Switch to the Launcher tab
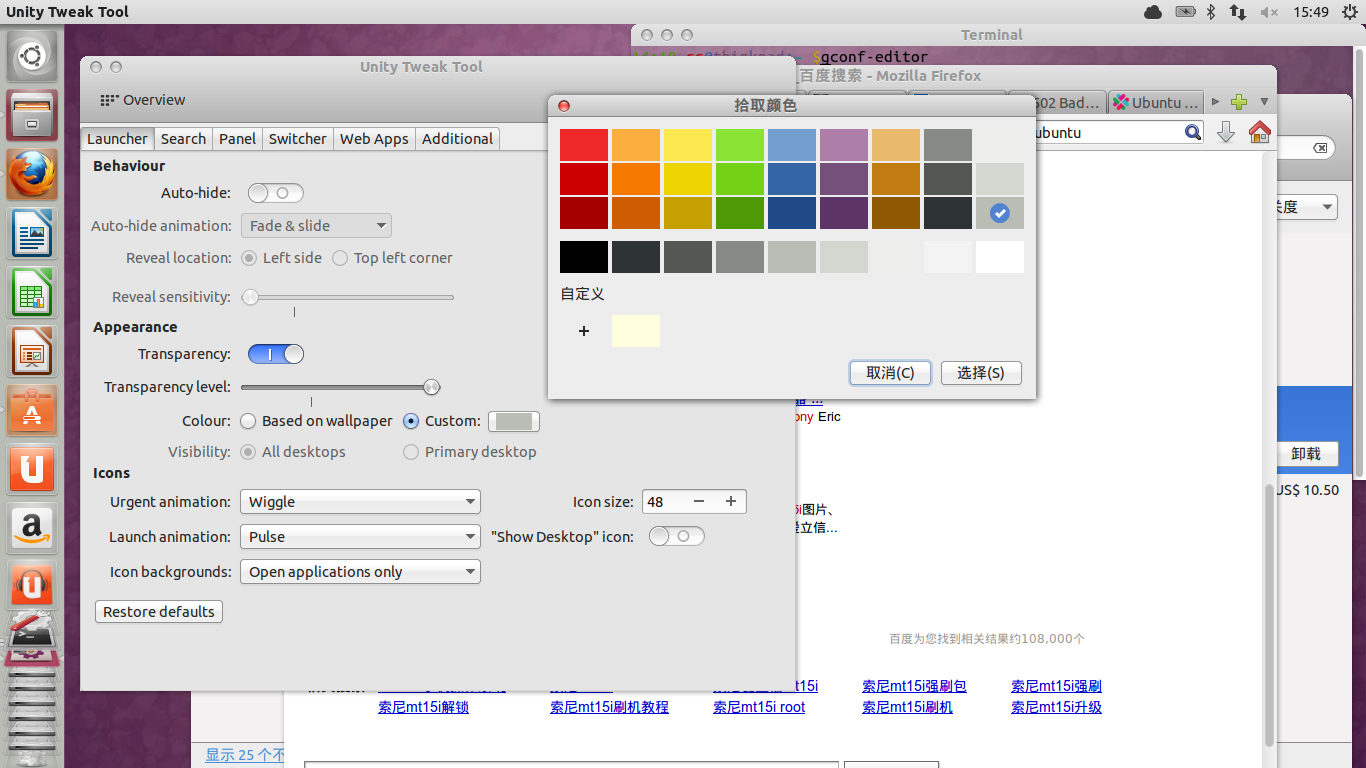 tap(117, 139)
